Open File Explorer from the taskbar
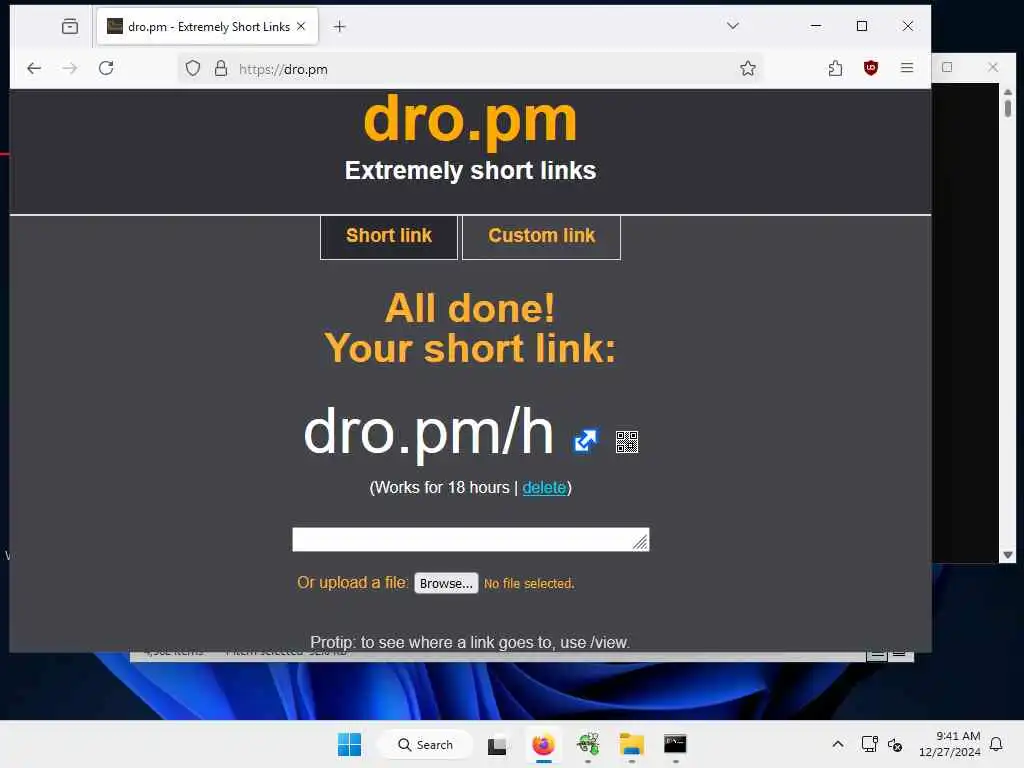 632,744
